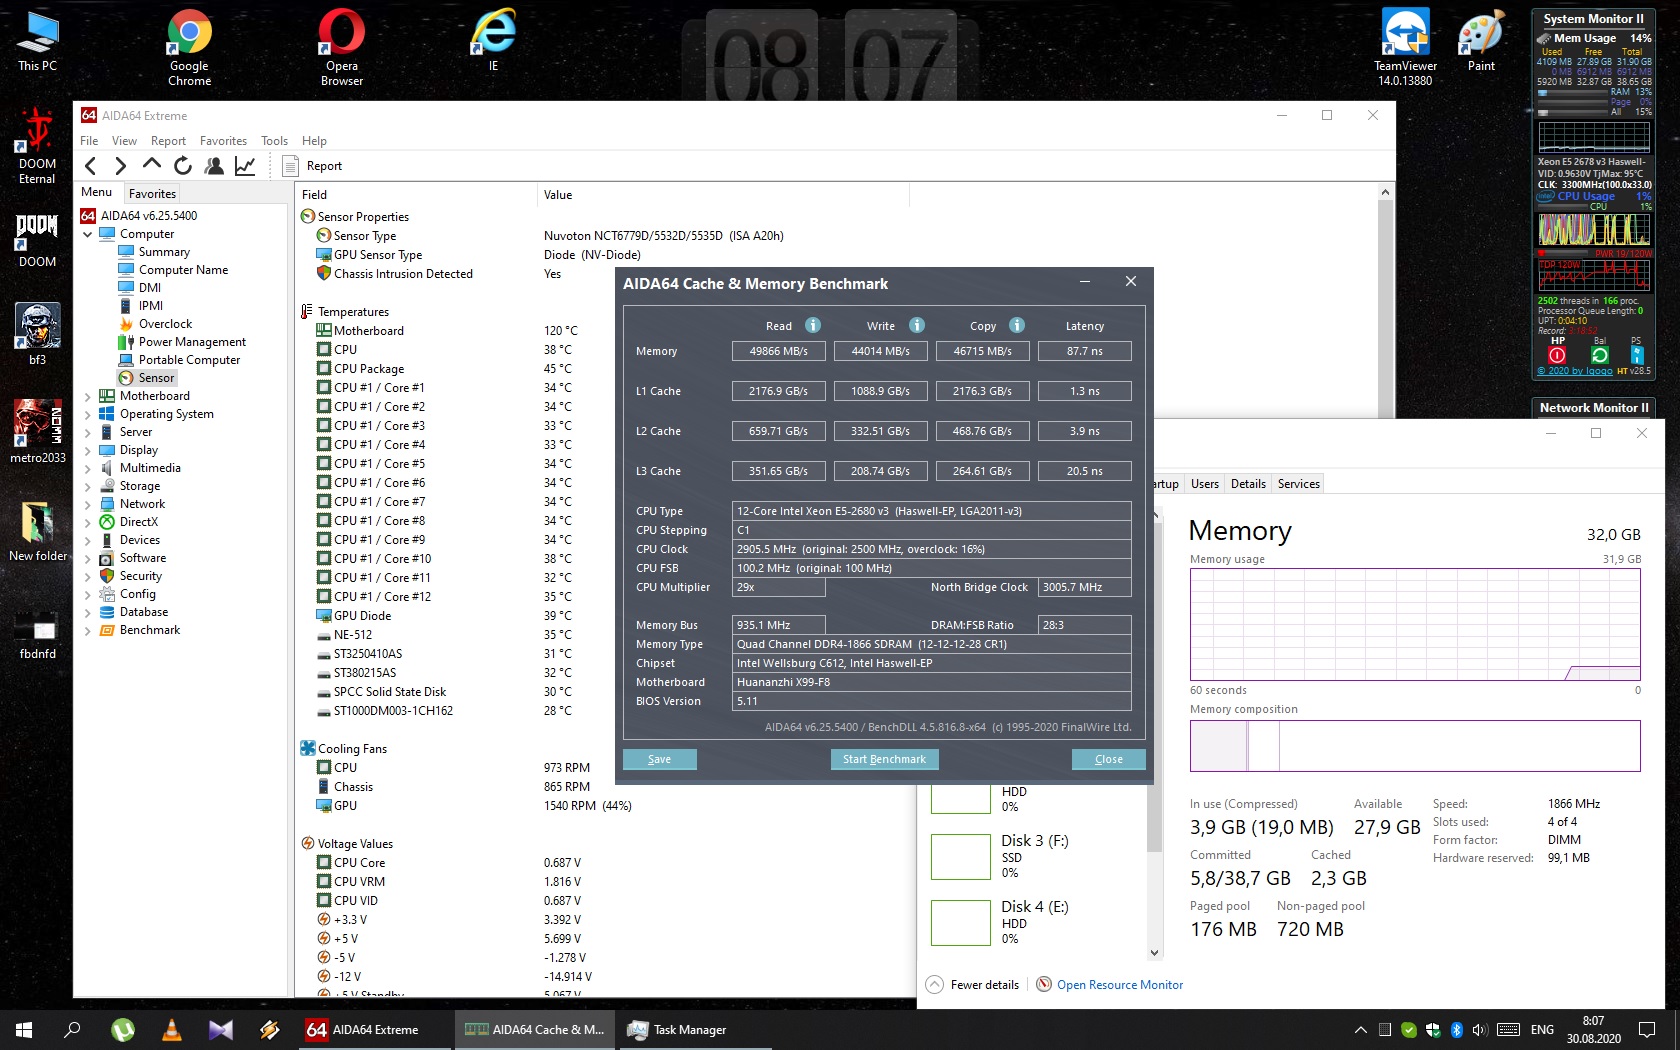
Task: Click the Report toolbar button with page icon
Action: [x=313, y=166]
